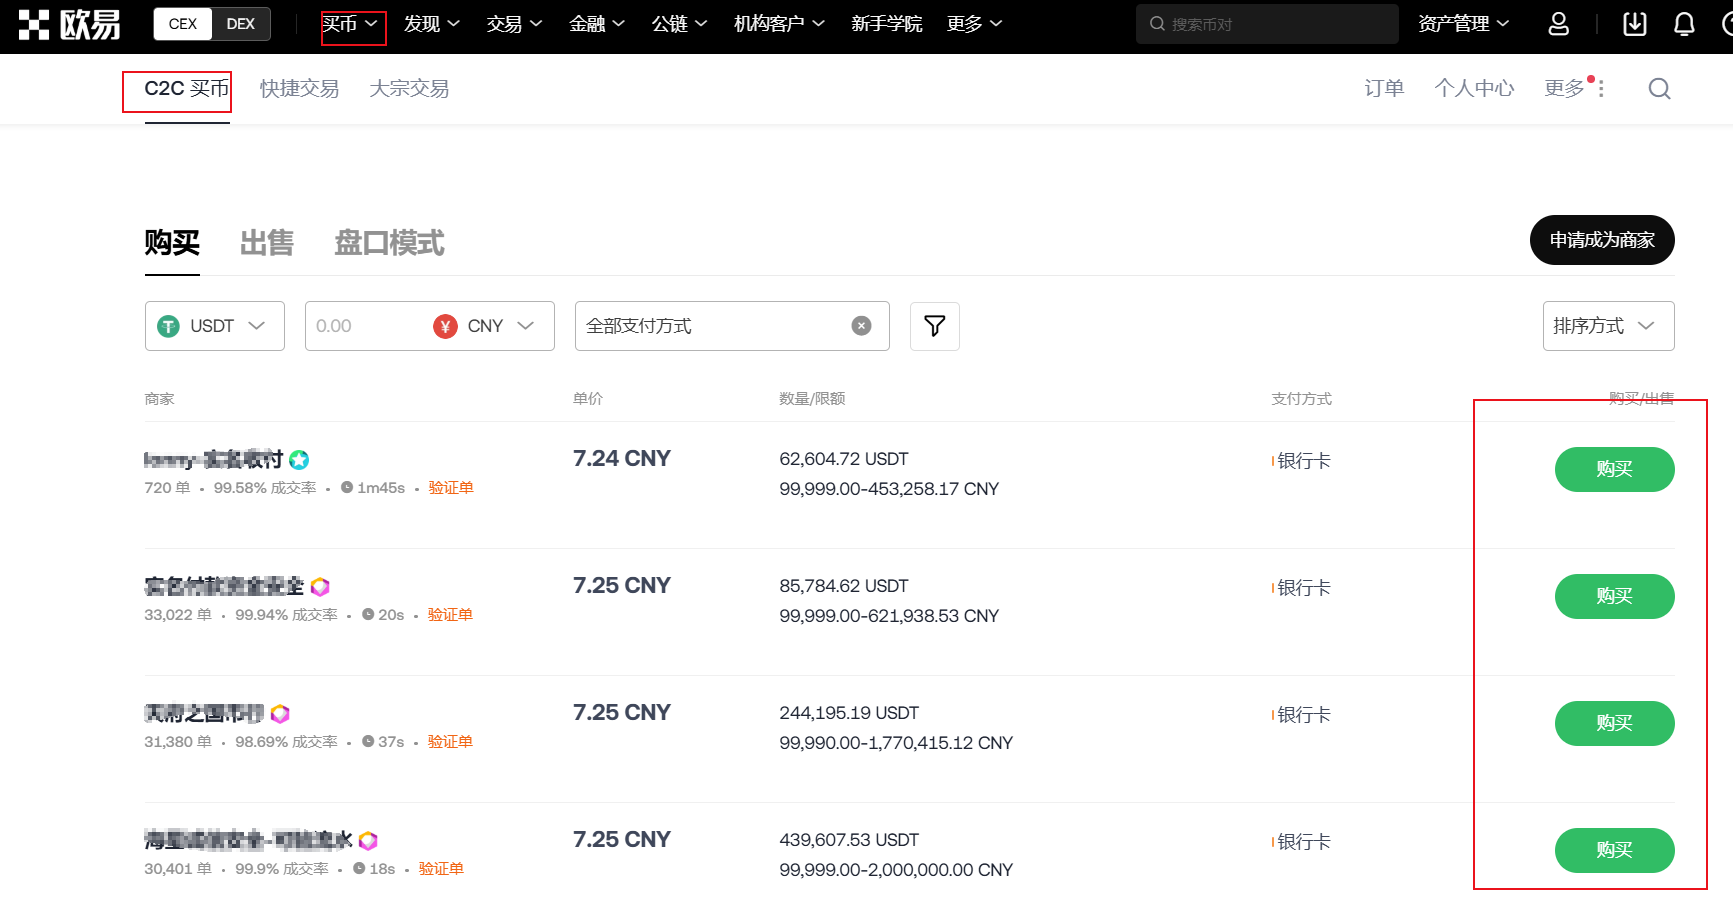1733x897 pixels.
Task: Select the 盘口模式 tab
Action: coord(389,243)
